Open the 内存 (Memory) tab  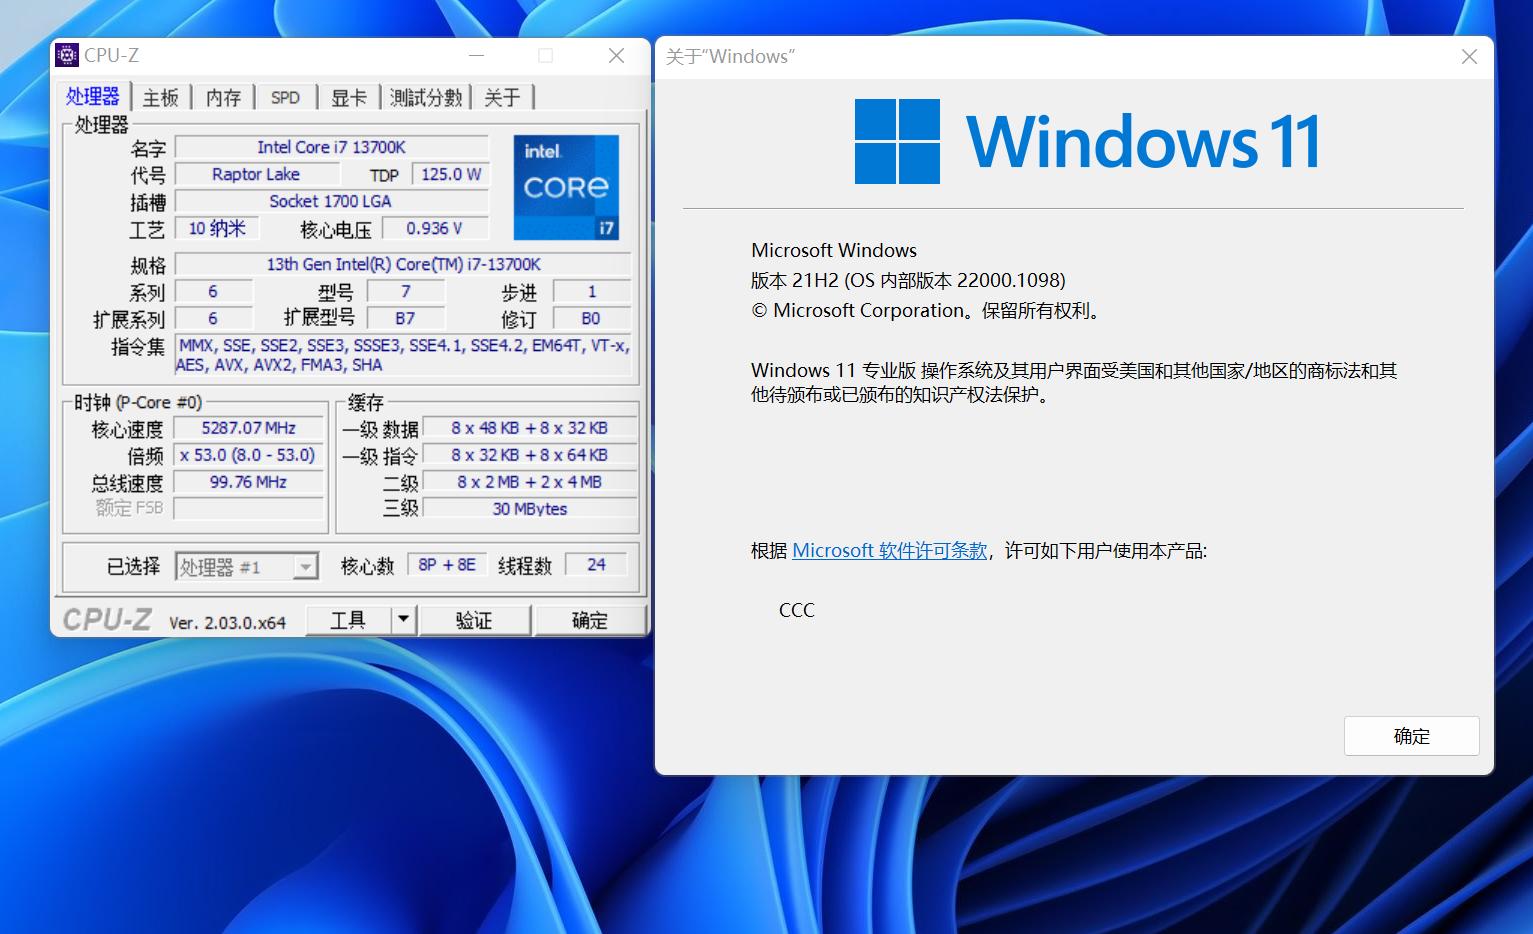click(222, 96)
